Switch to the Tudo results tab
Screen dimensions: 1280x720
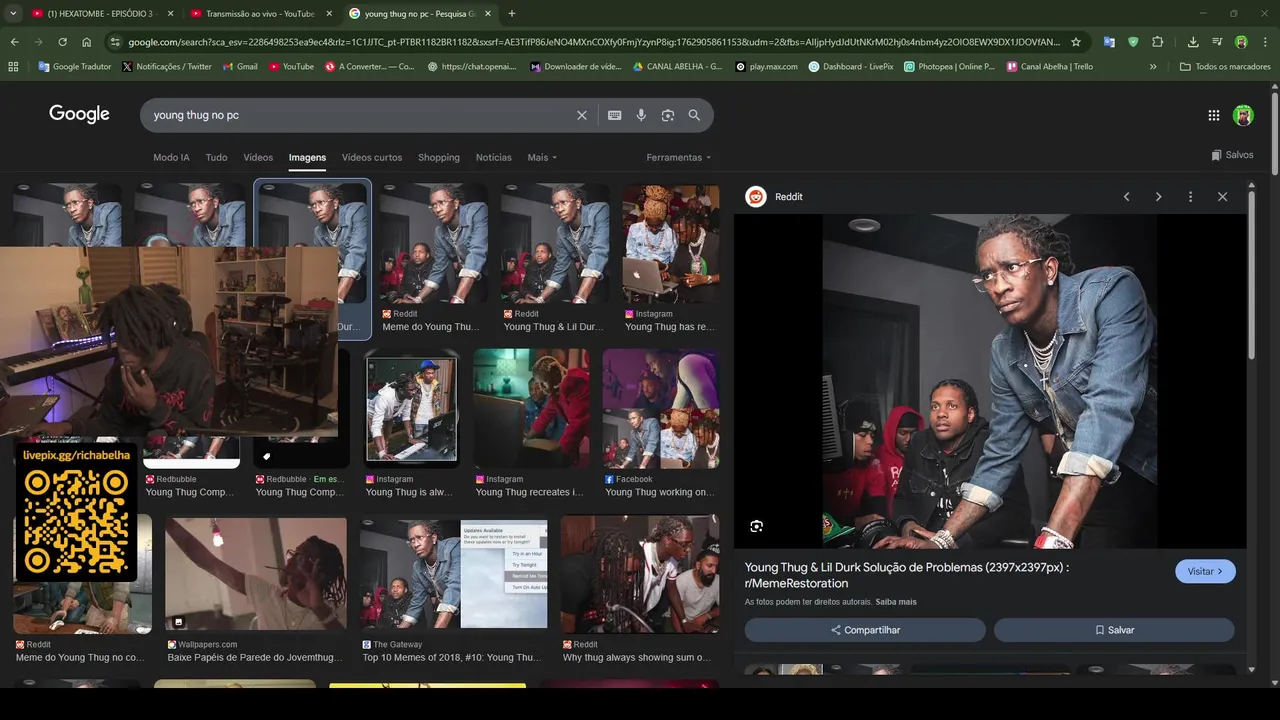(216, 157)
